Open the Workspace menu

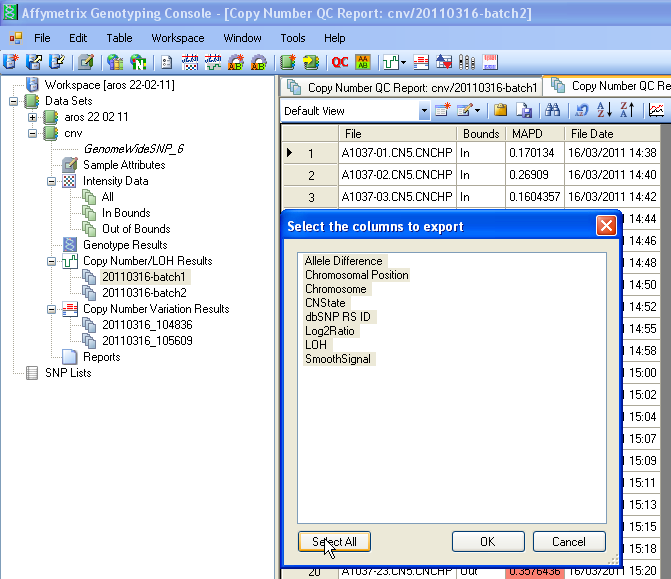pos(178,38)
